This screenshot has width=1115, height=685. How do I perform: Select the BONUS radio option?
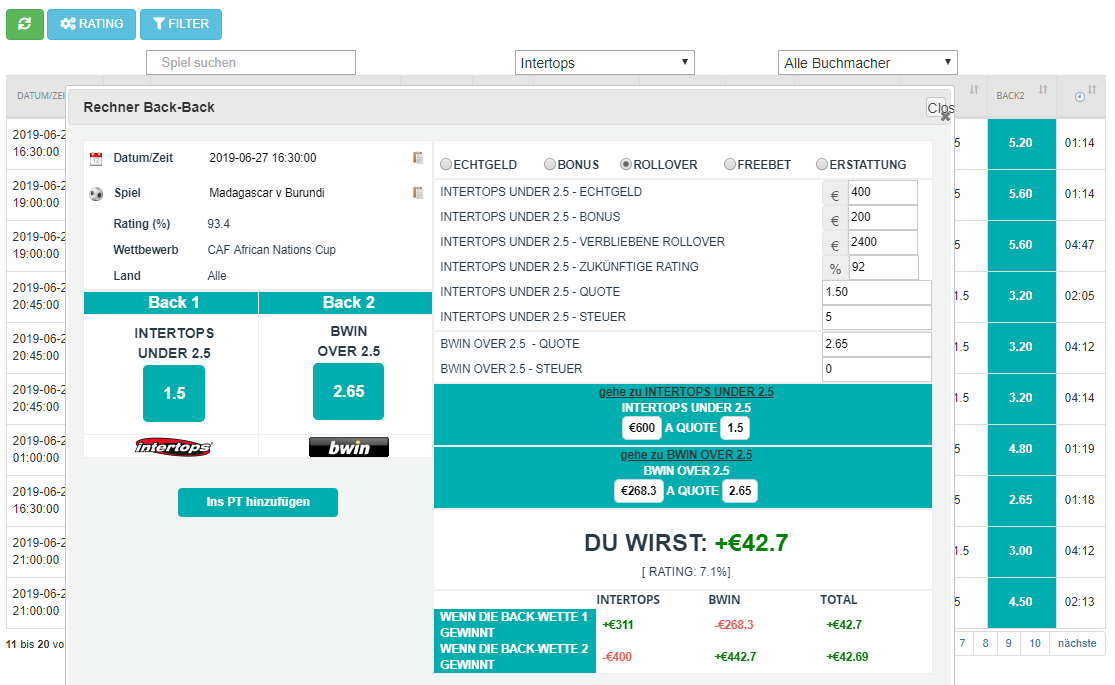point(550,164)
